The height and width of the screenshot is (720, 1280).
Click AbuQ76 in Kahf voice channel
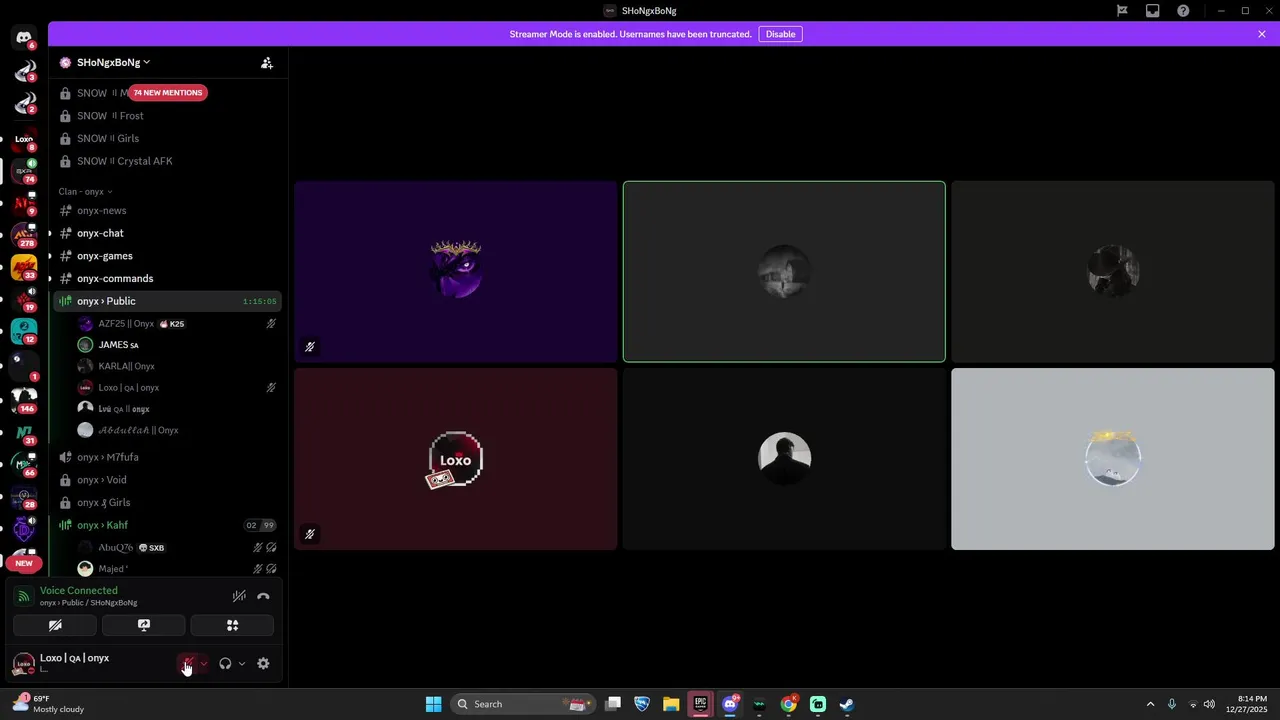[177, 548]
